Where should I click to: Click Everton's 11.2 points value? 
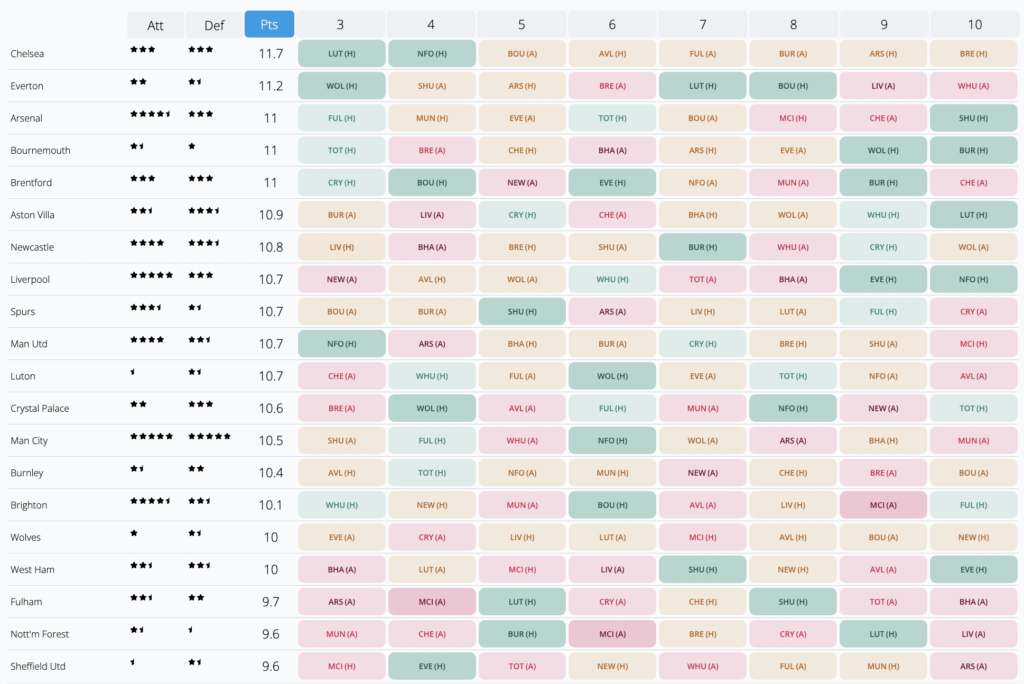coord(270,86)
